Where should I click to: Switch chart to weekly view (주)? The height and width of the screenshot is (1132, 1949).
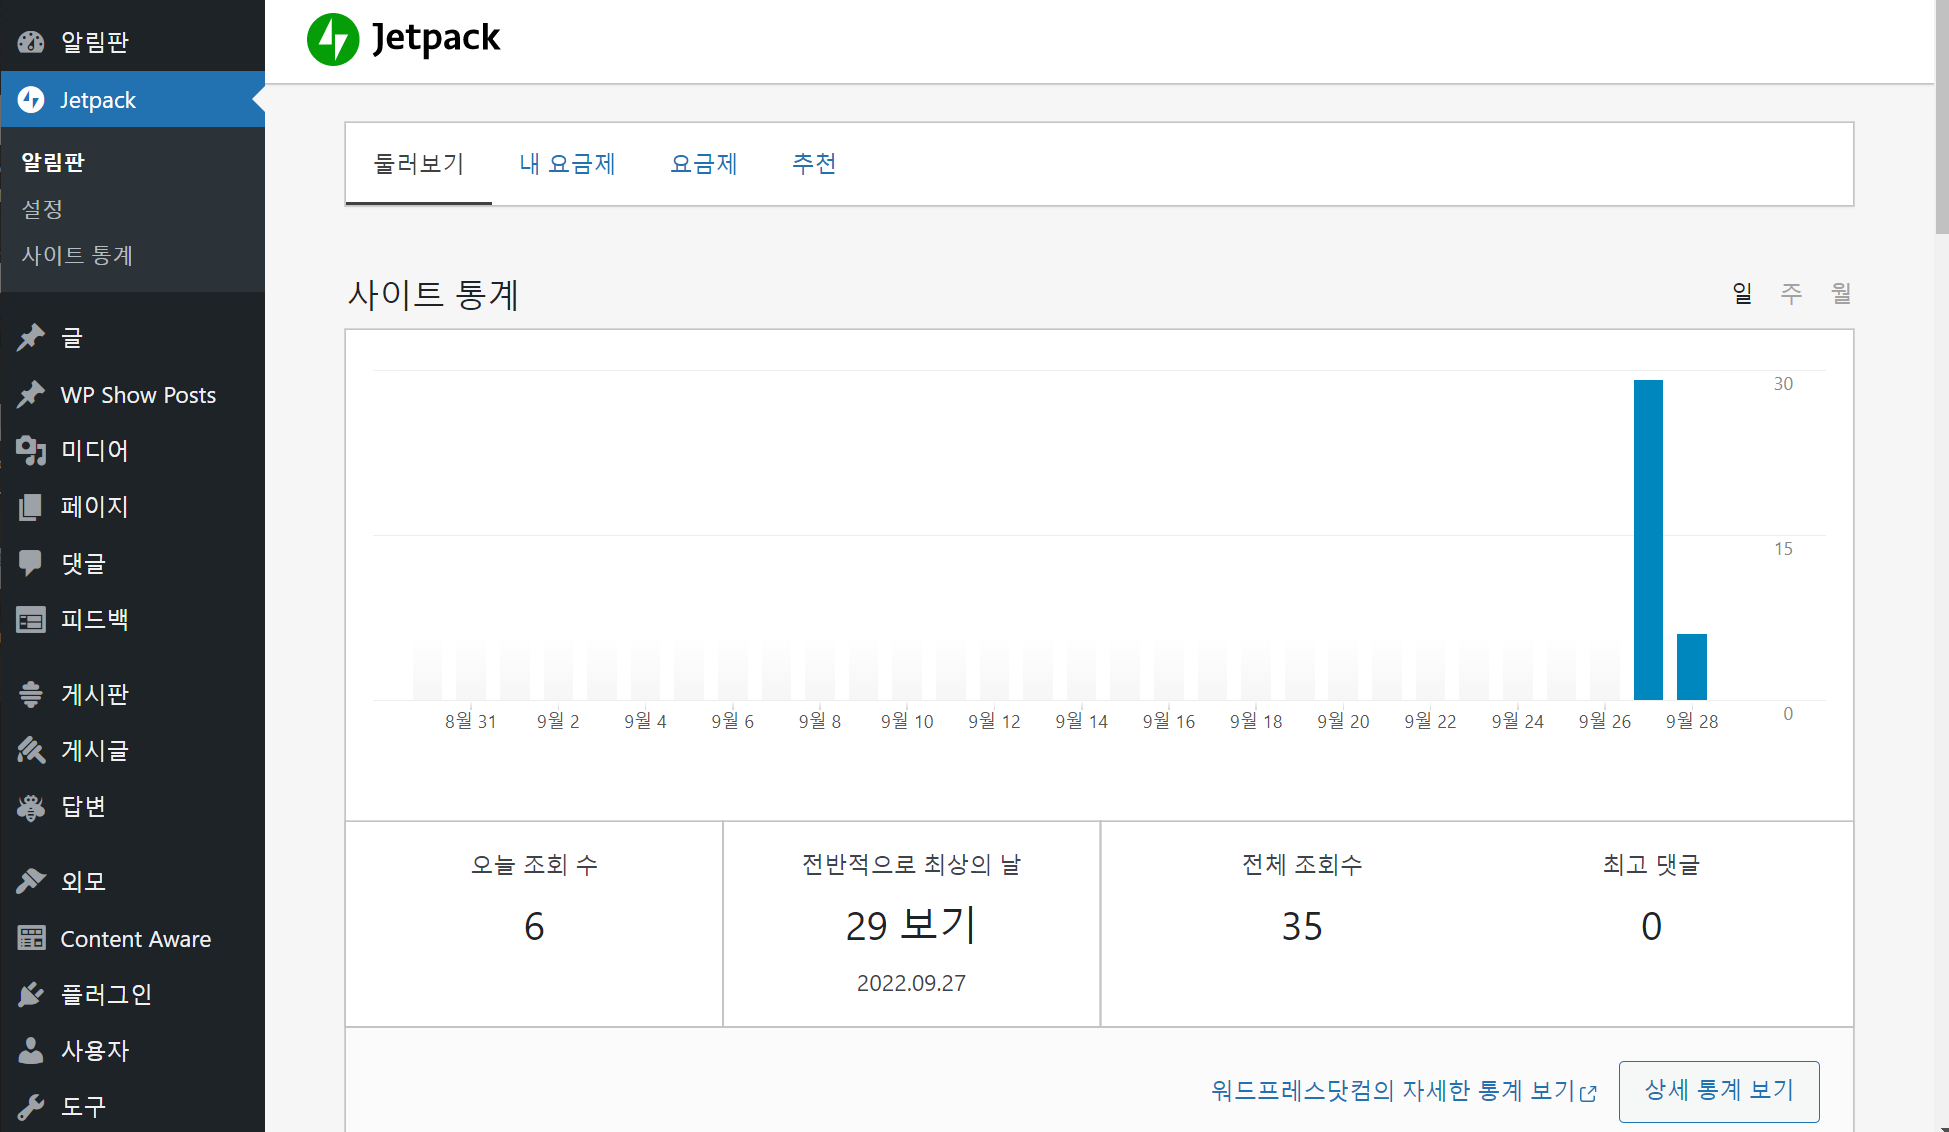(1791, 293)
